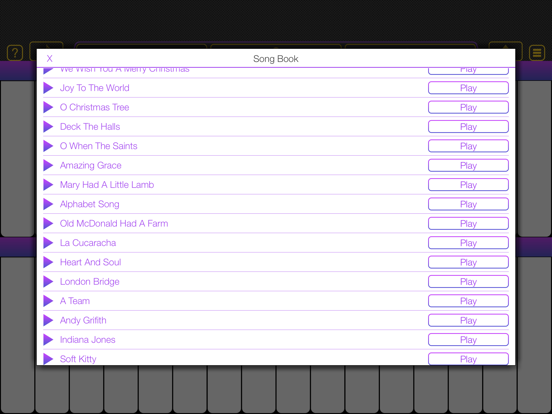Screen dimensions: 552x414
Task: Click Play button for Heart And Soul
Action: pyautogui.click(x=468, y=262)
